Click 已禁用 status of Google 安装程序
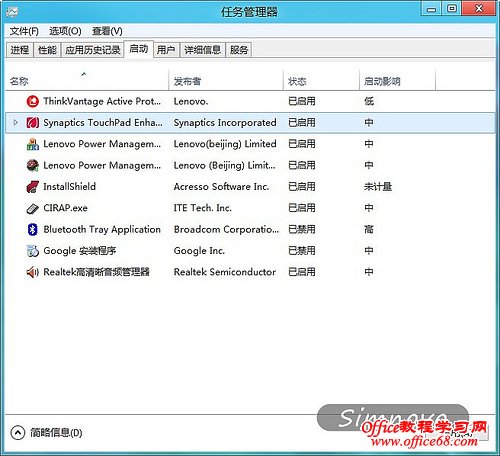The width and height of the screenshot is (500, 456). click(x=302, y=251)
